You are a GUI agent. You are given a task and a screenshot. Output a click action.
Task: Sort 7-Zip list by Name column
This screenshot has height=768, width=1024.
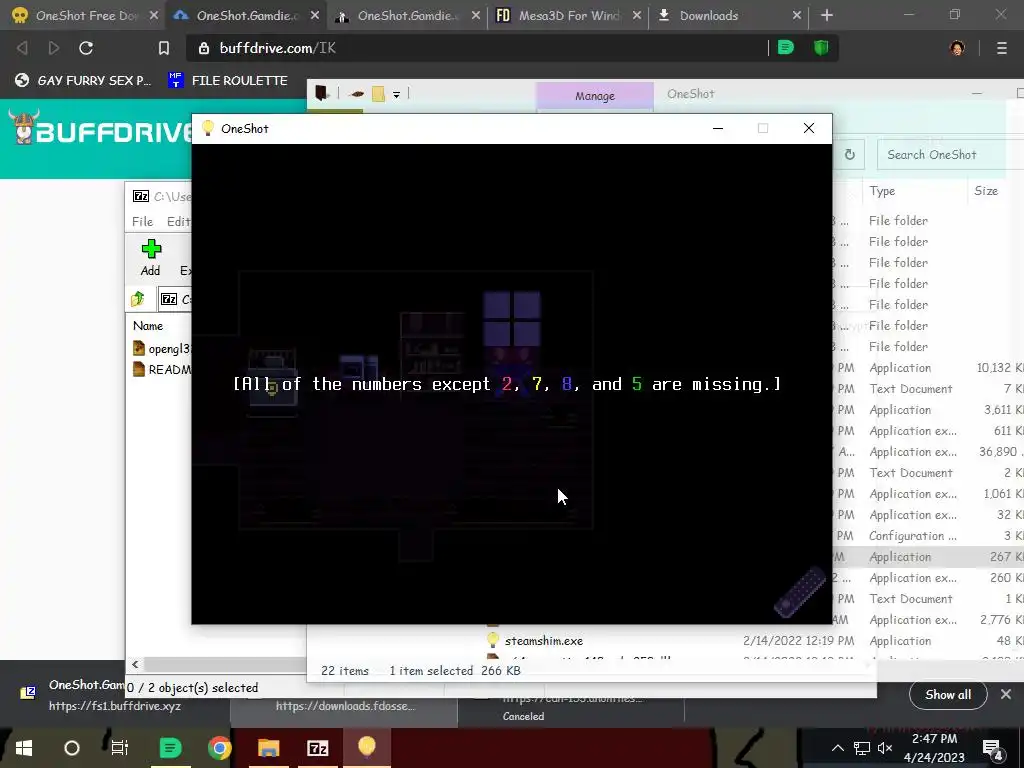[148, 325]
